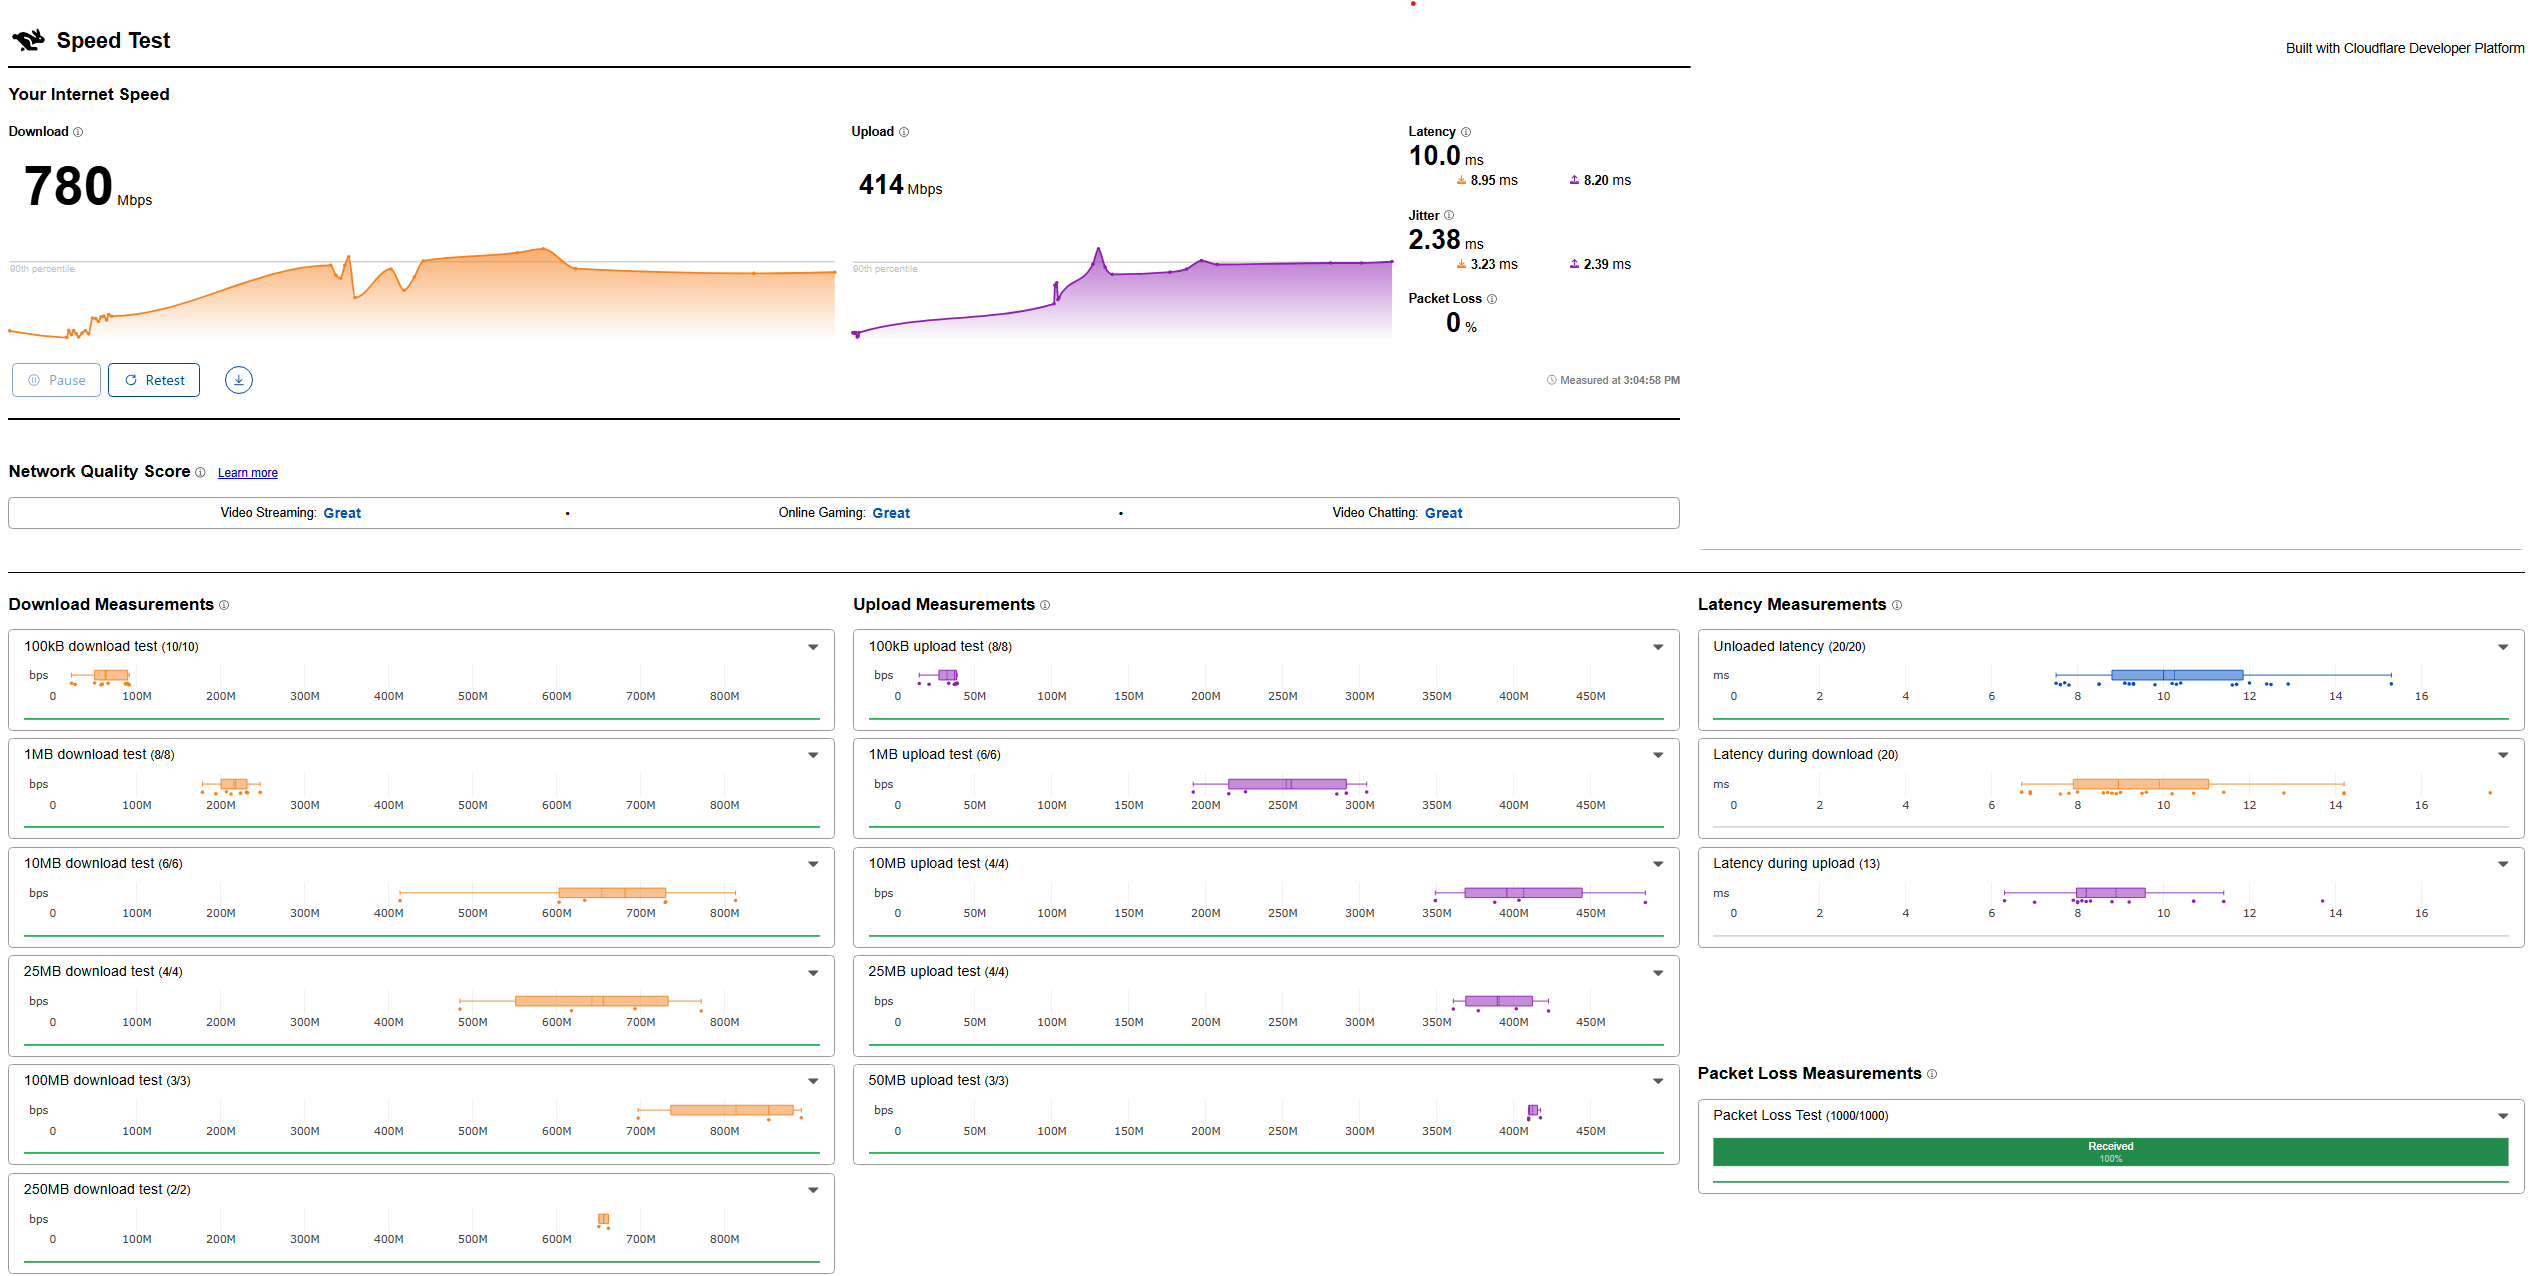Click the 414 Mbps upload value

900,185
